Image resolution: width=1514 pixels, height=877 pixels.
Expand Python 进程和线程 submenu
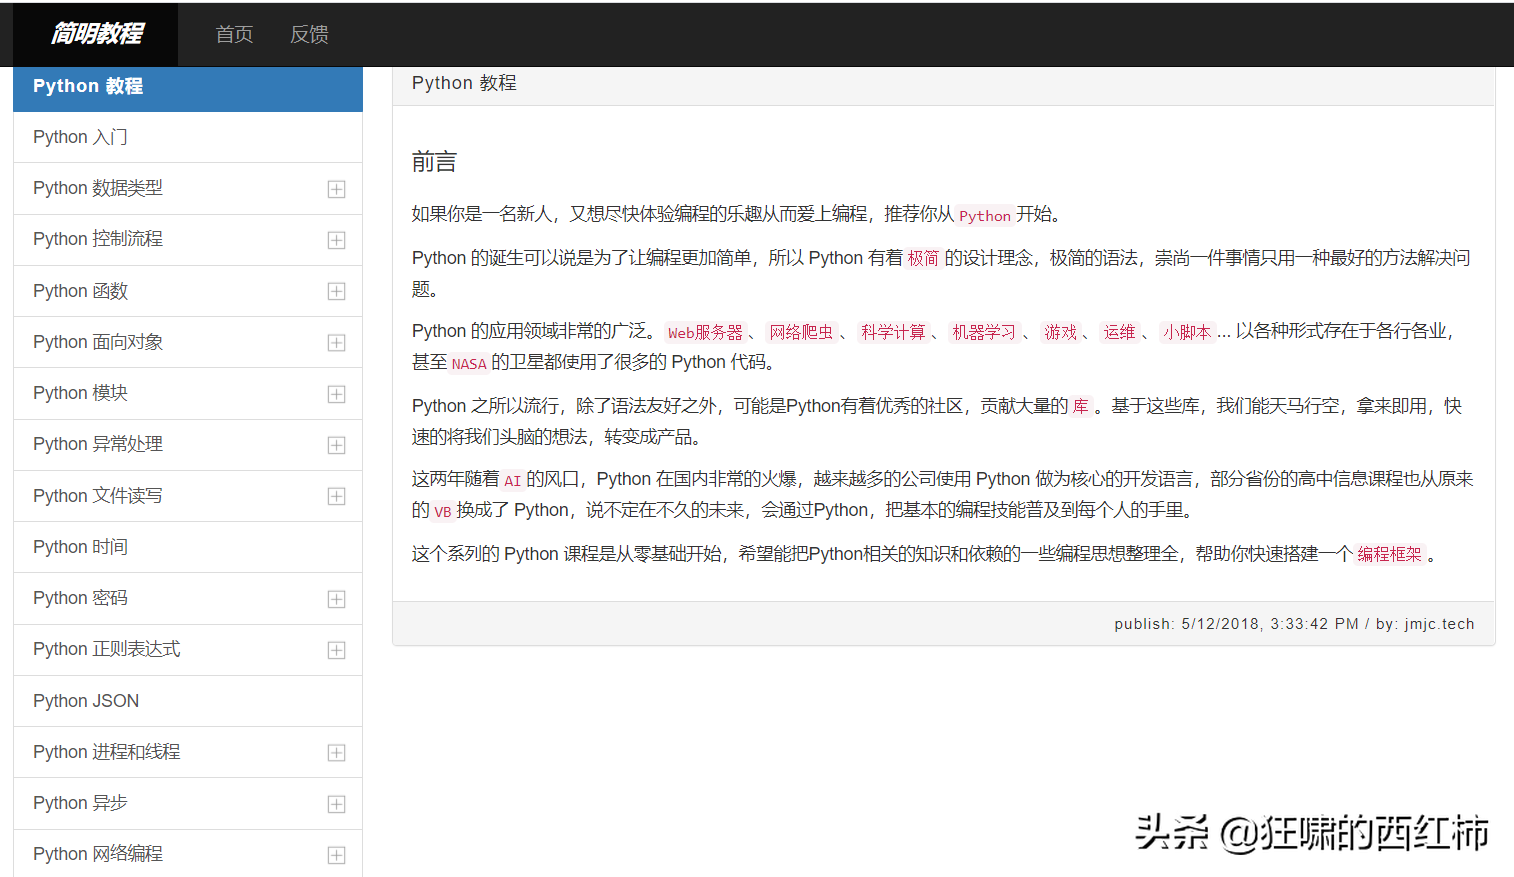pyautogui.click(x=336, y=753)
